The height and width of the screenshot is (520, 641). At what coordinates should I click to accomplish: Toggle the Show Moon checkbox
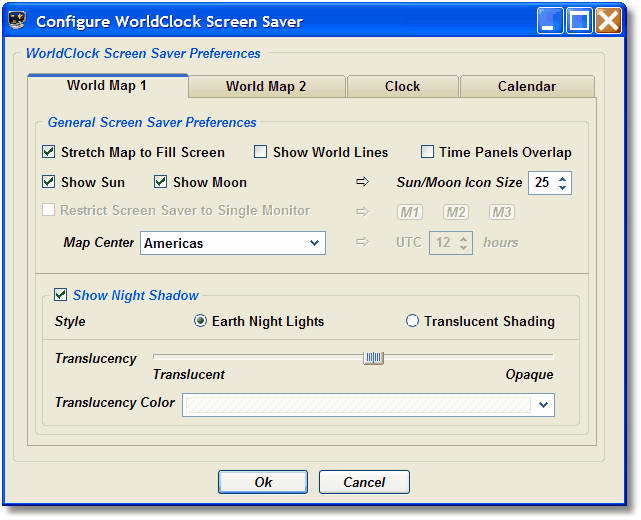pos(160,182)
